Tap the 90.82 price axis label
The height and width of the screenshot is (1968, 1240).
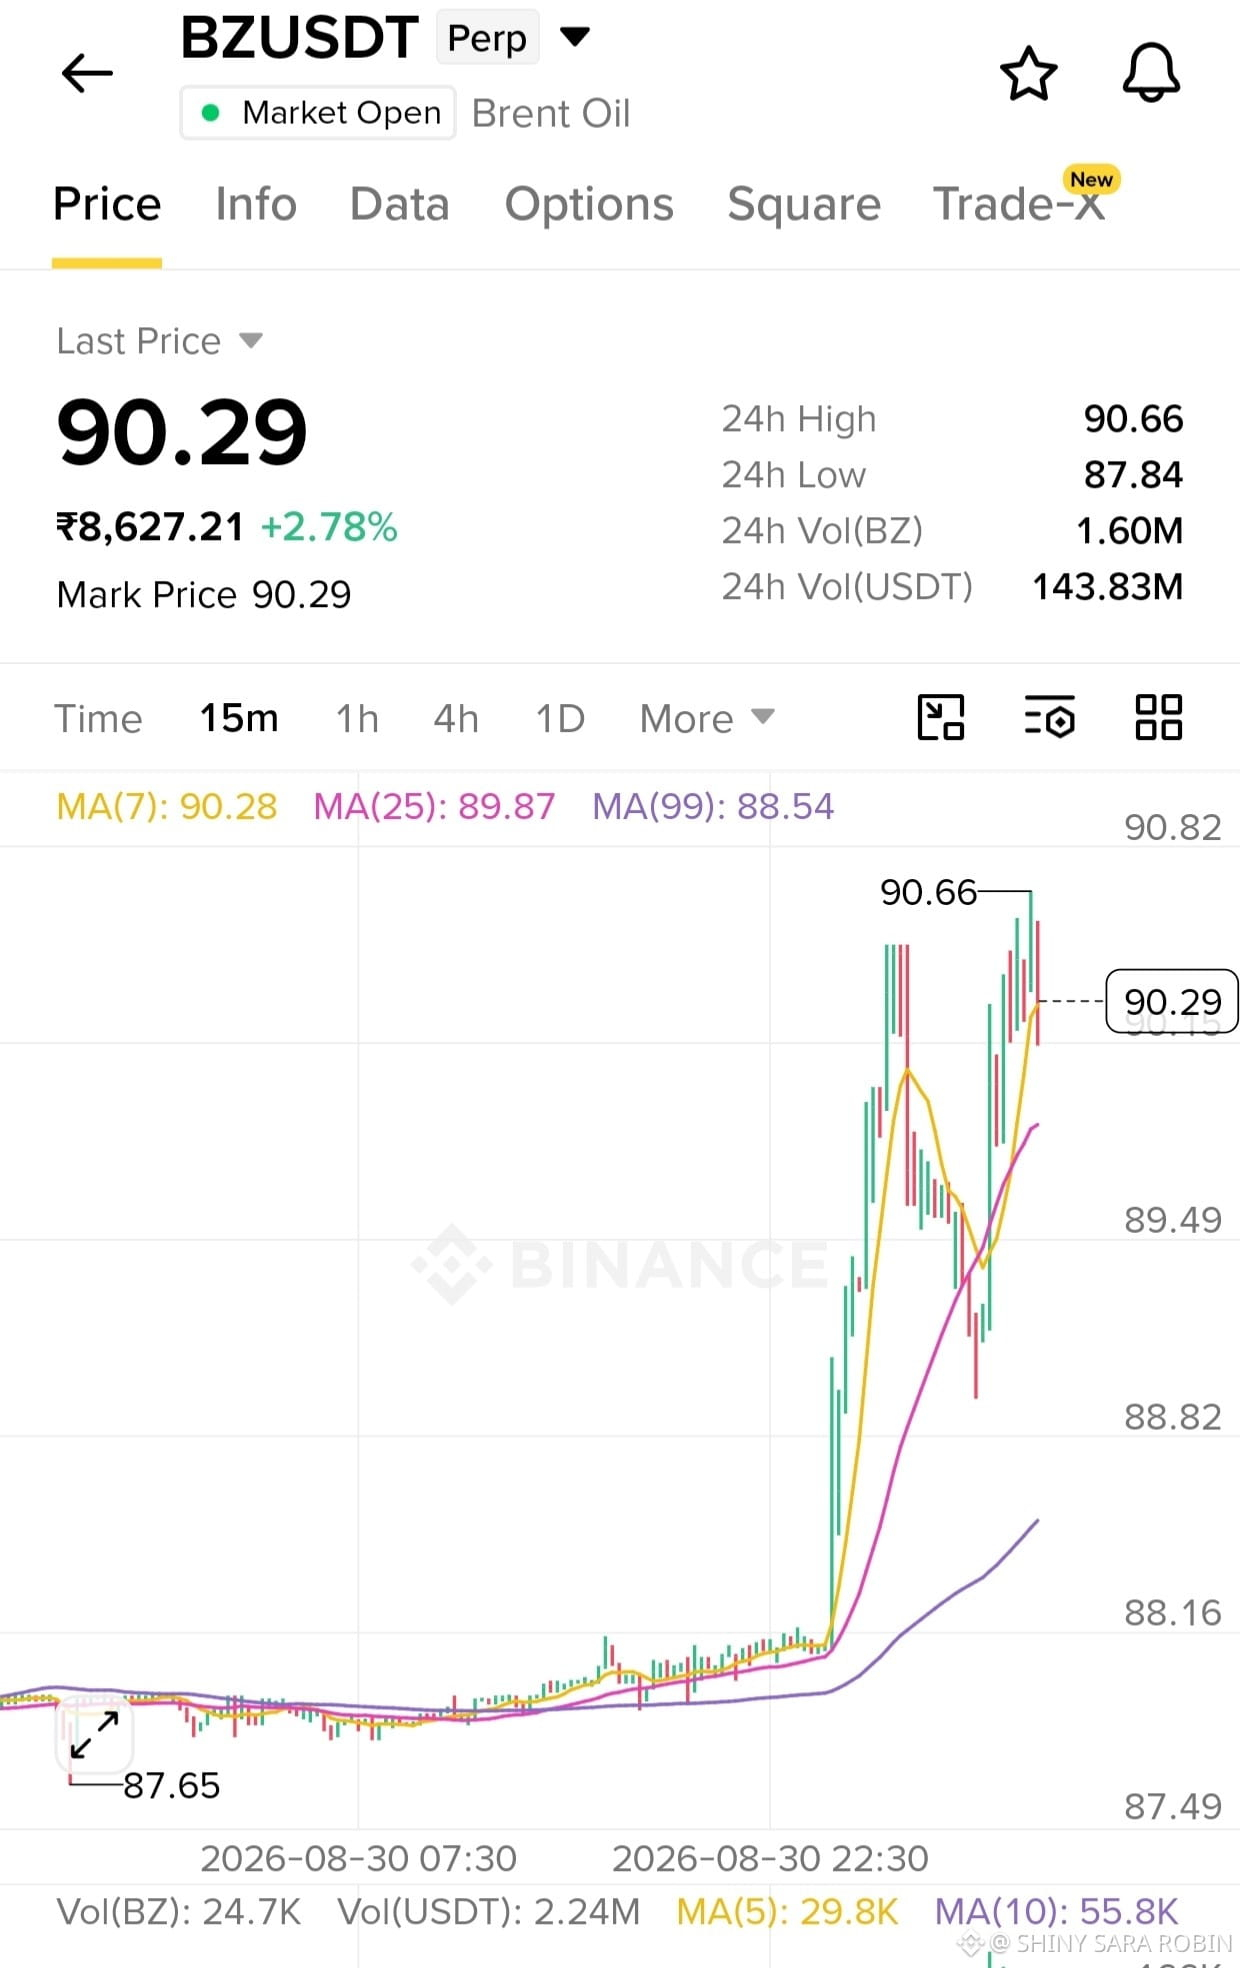pos(1172,827)
